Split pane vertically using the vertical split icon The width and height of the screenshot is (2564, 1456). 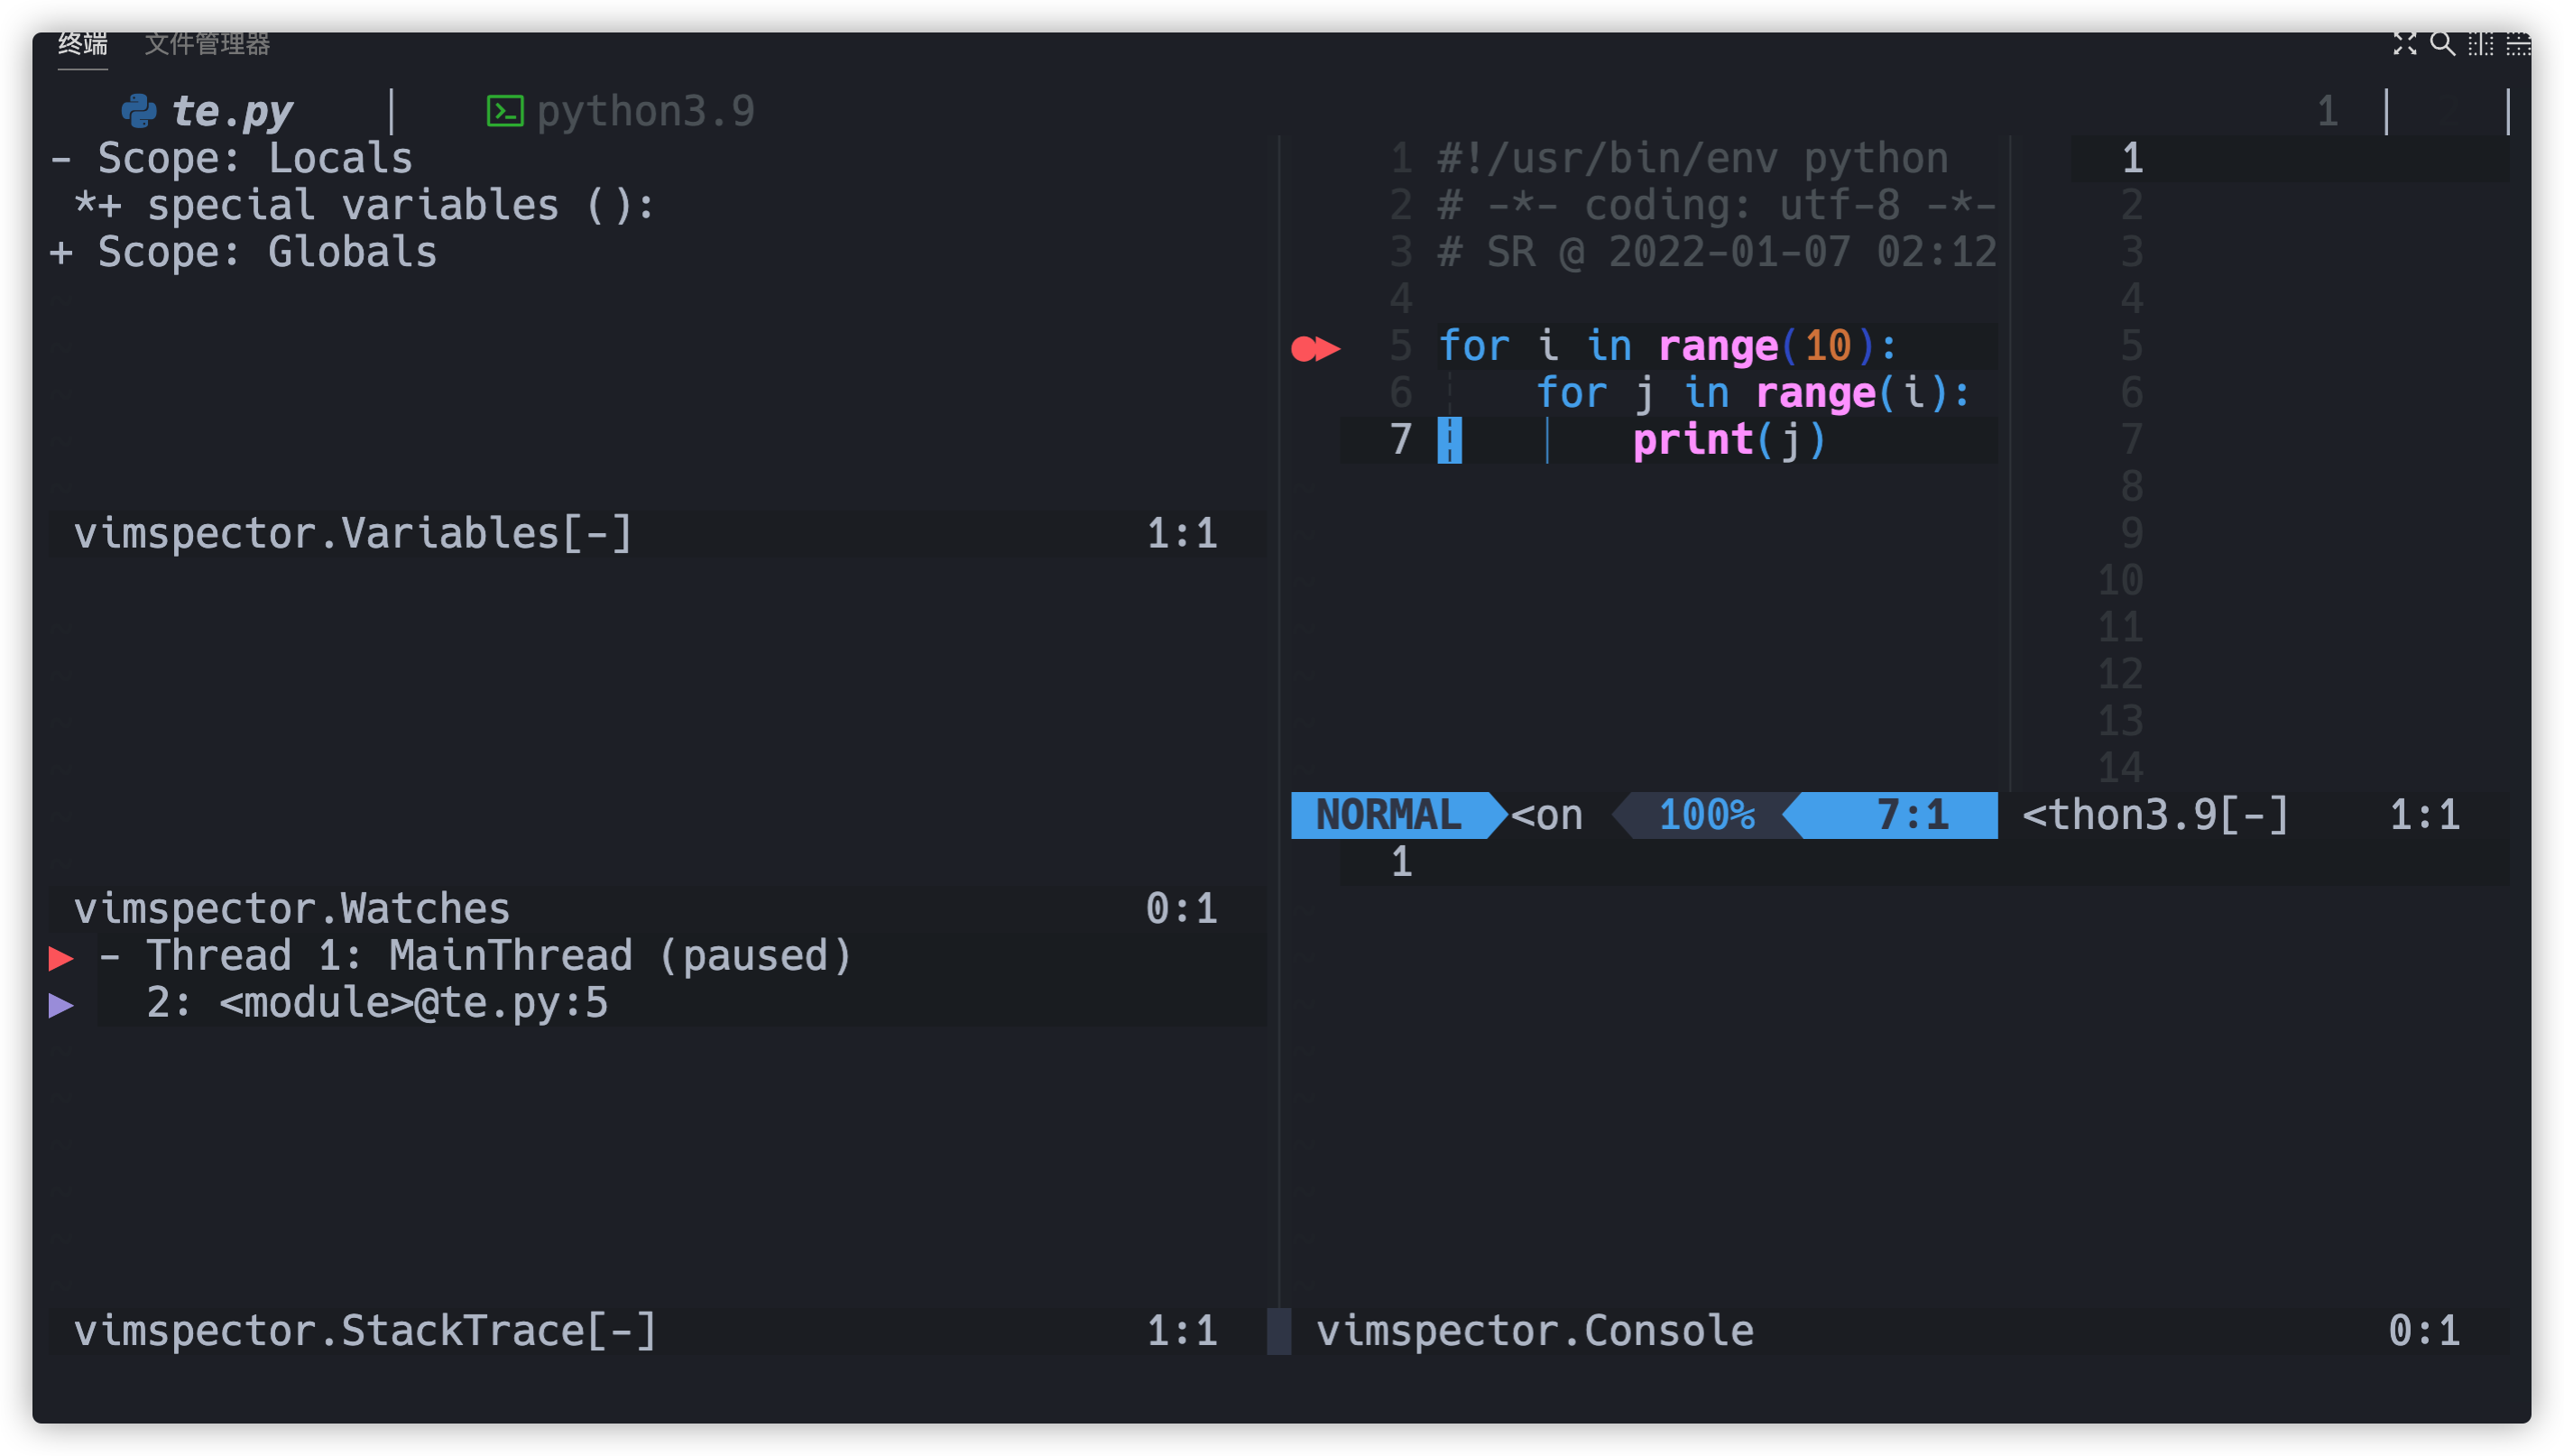[2480, 44]
